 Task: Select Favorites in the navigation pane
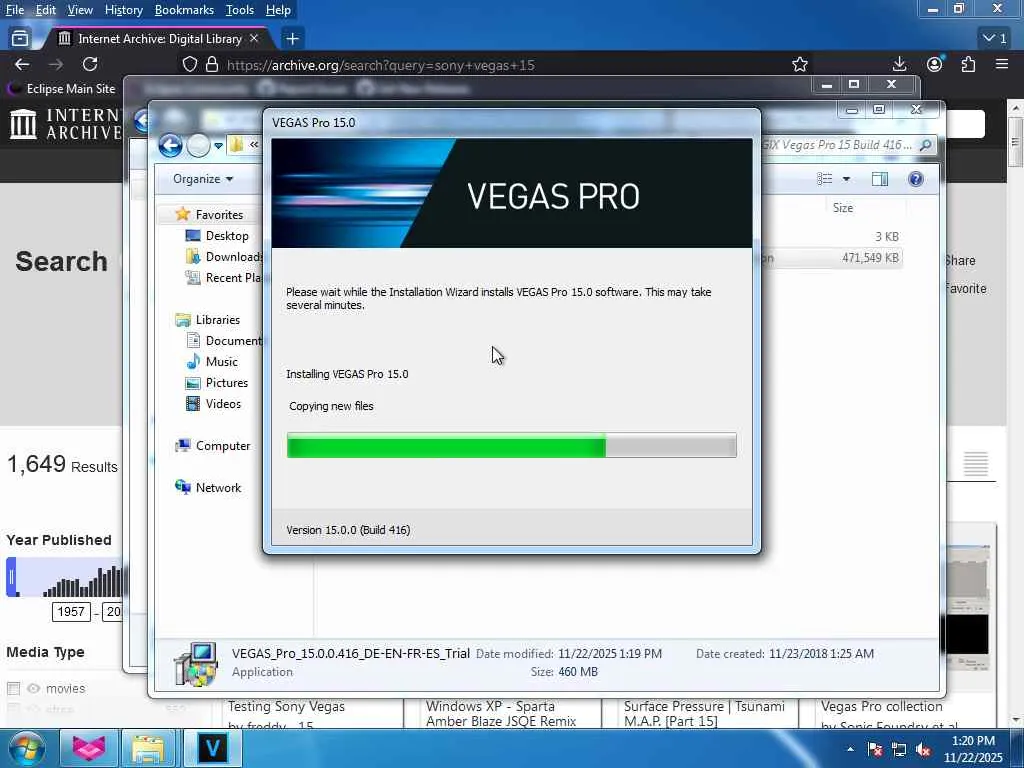tap(209, 214)
